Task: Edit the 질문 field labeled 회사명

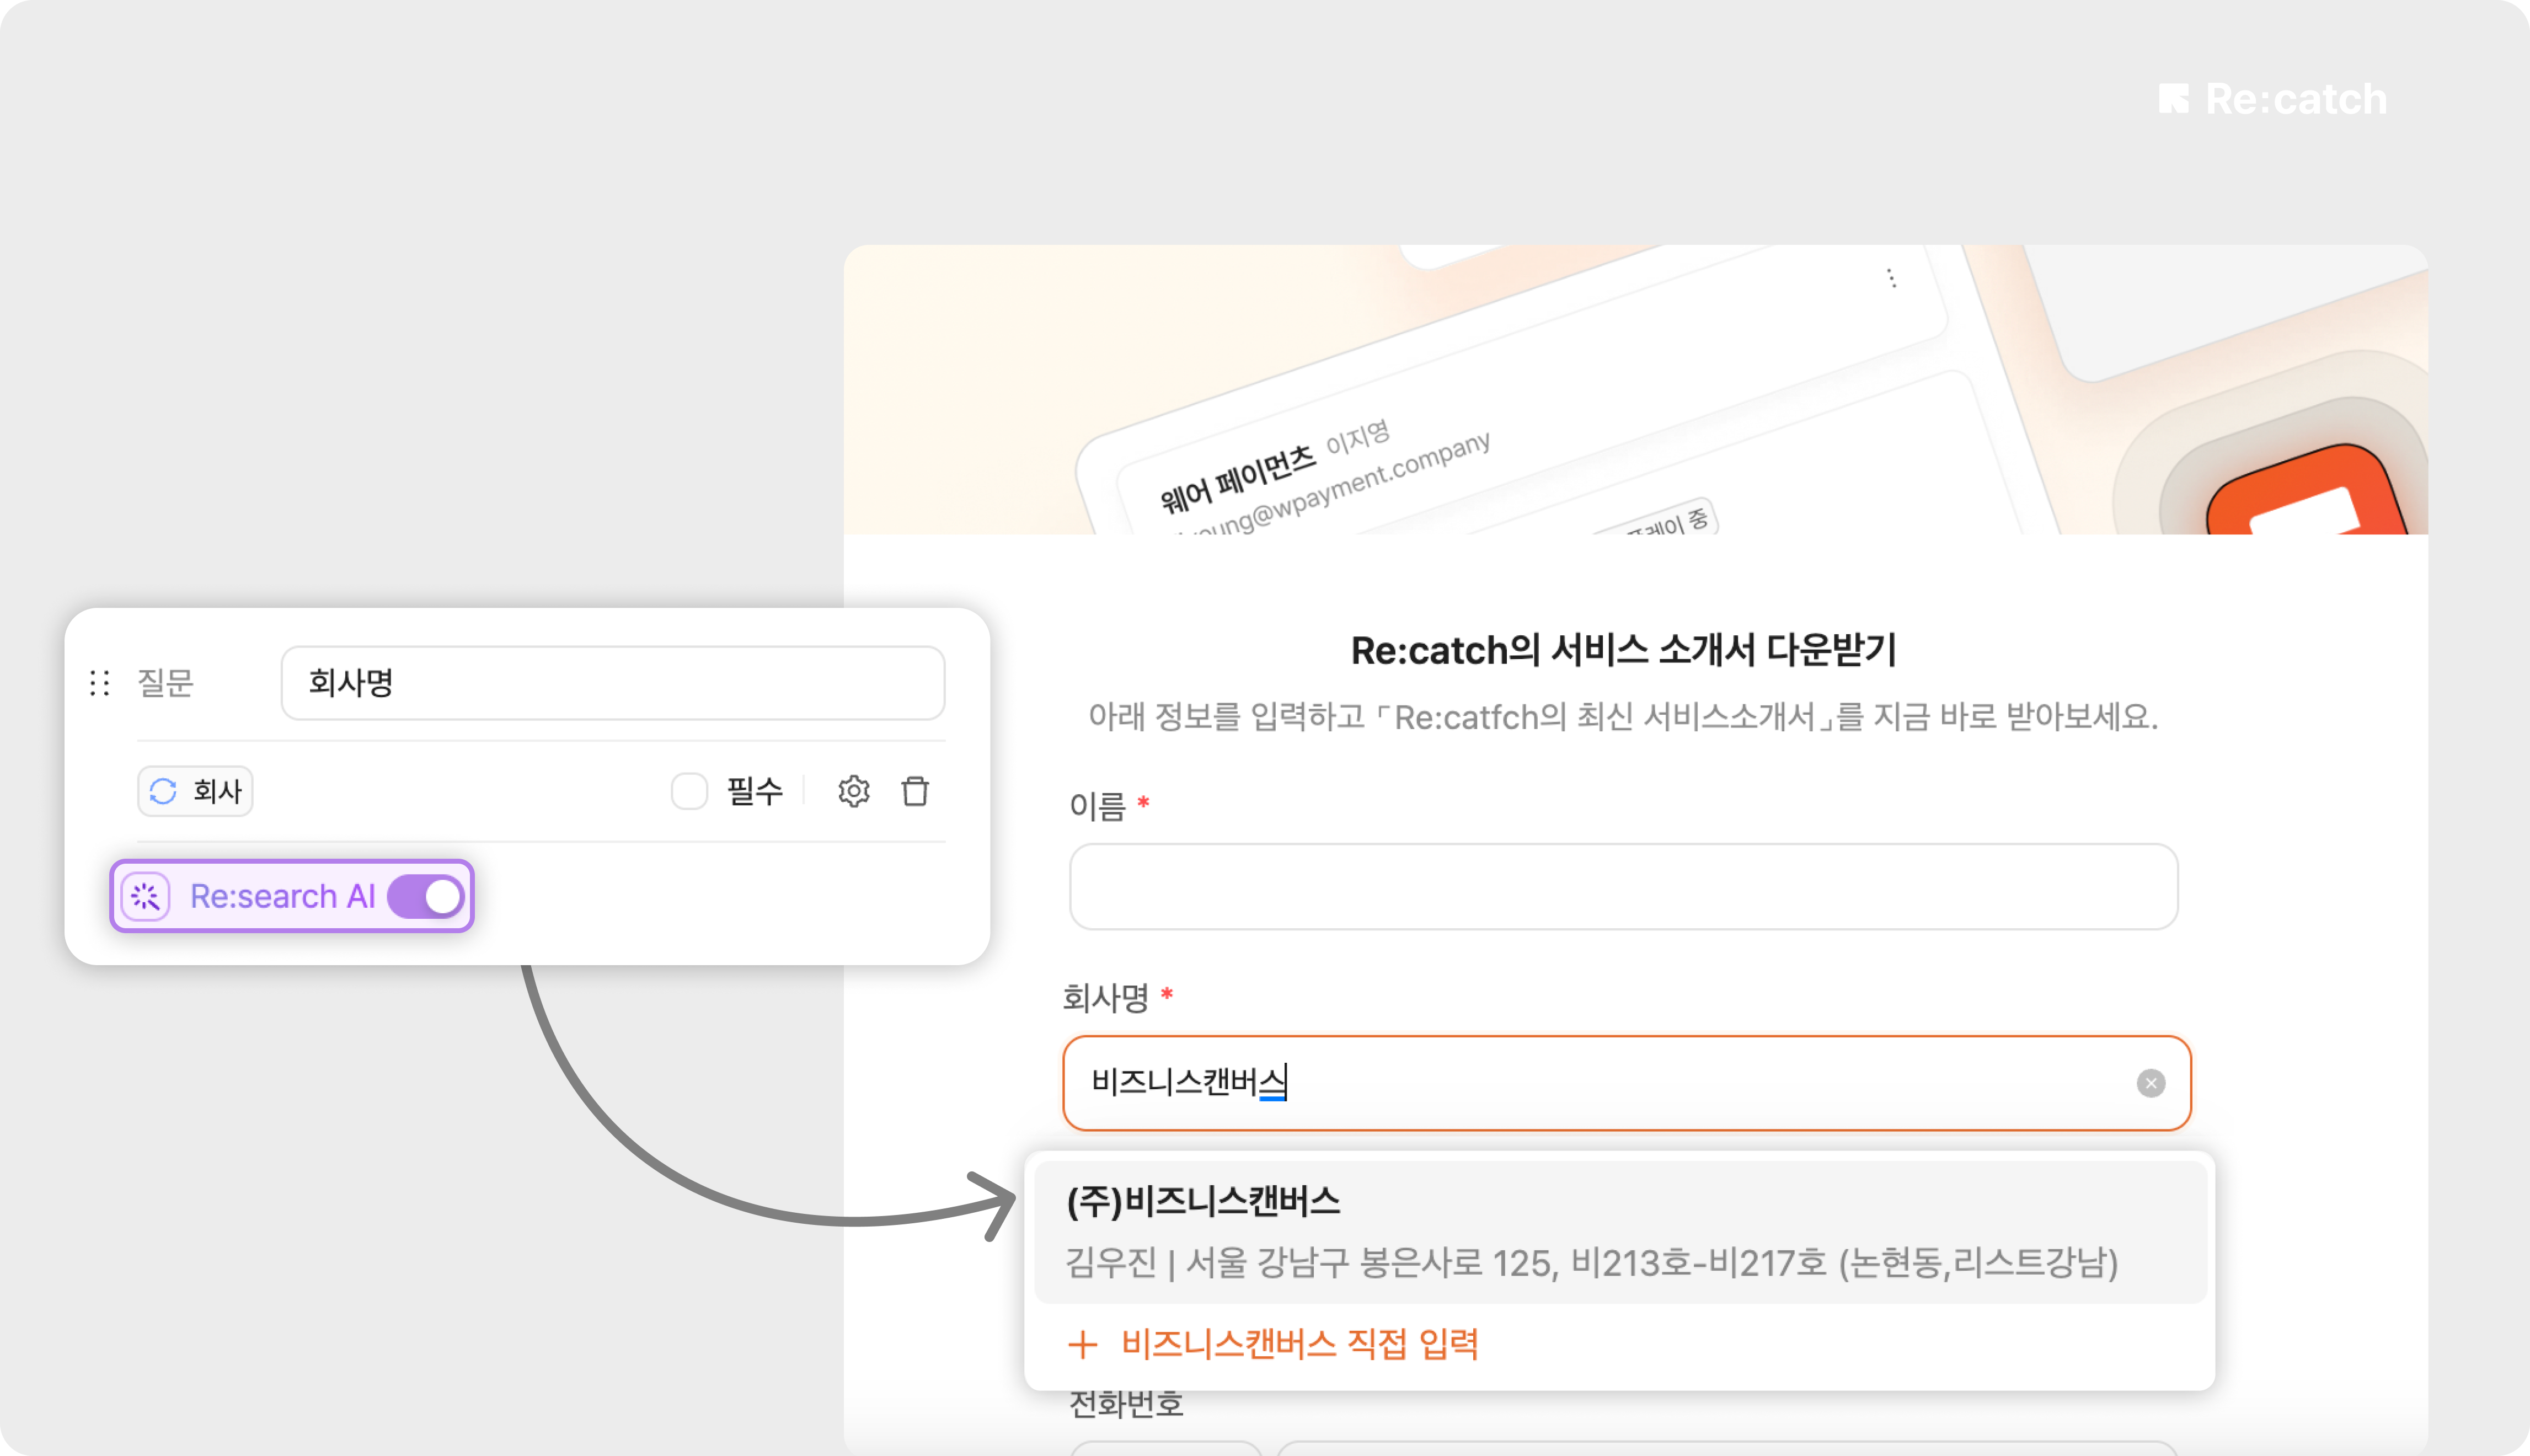Action: pos(612,683)
